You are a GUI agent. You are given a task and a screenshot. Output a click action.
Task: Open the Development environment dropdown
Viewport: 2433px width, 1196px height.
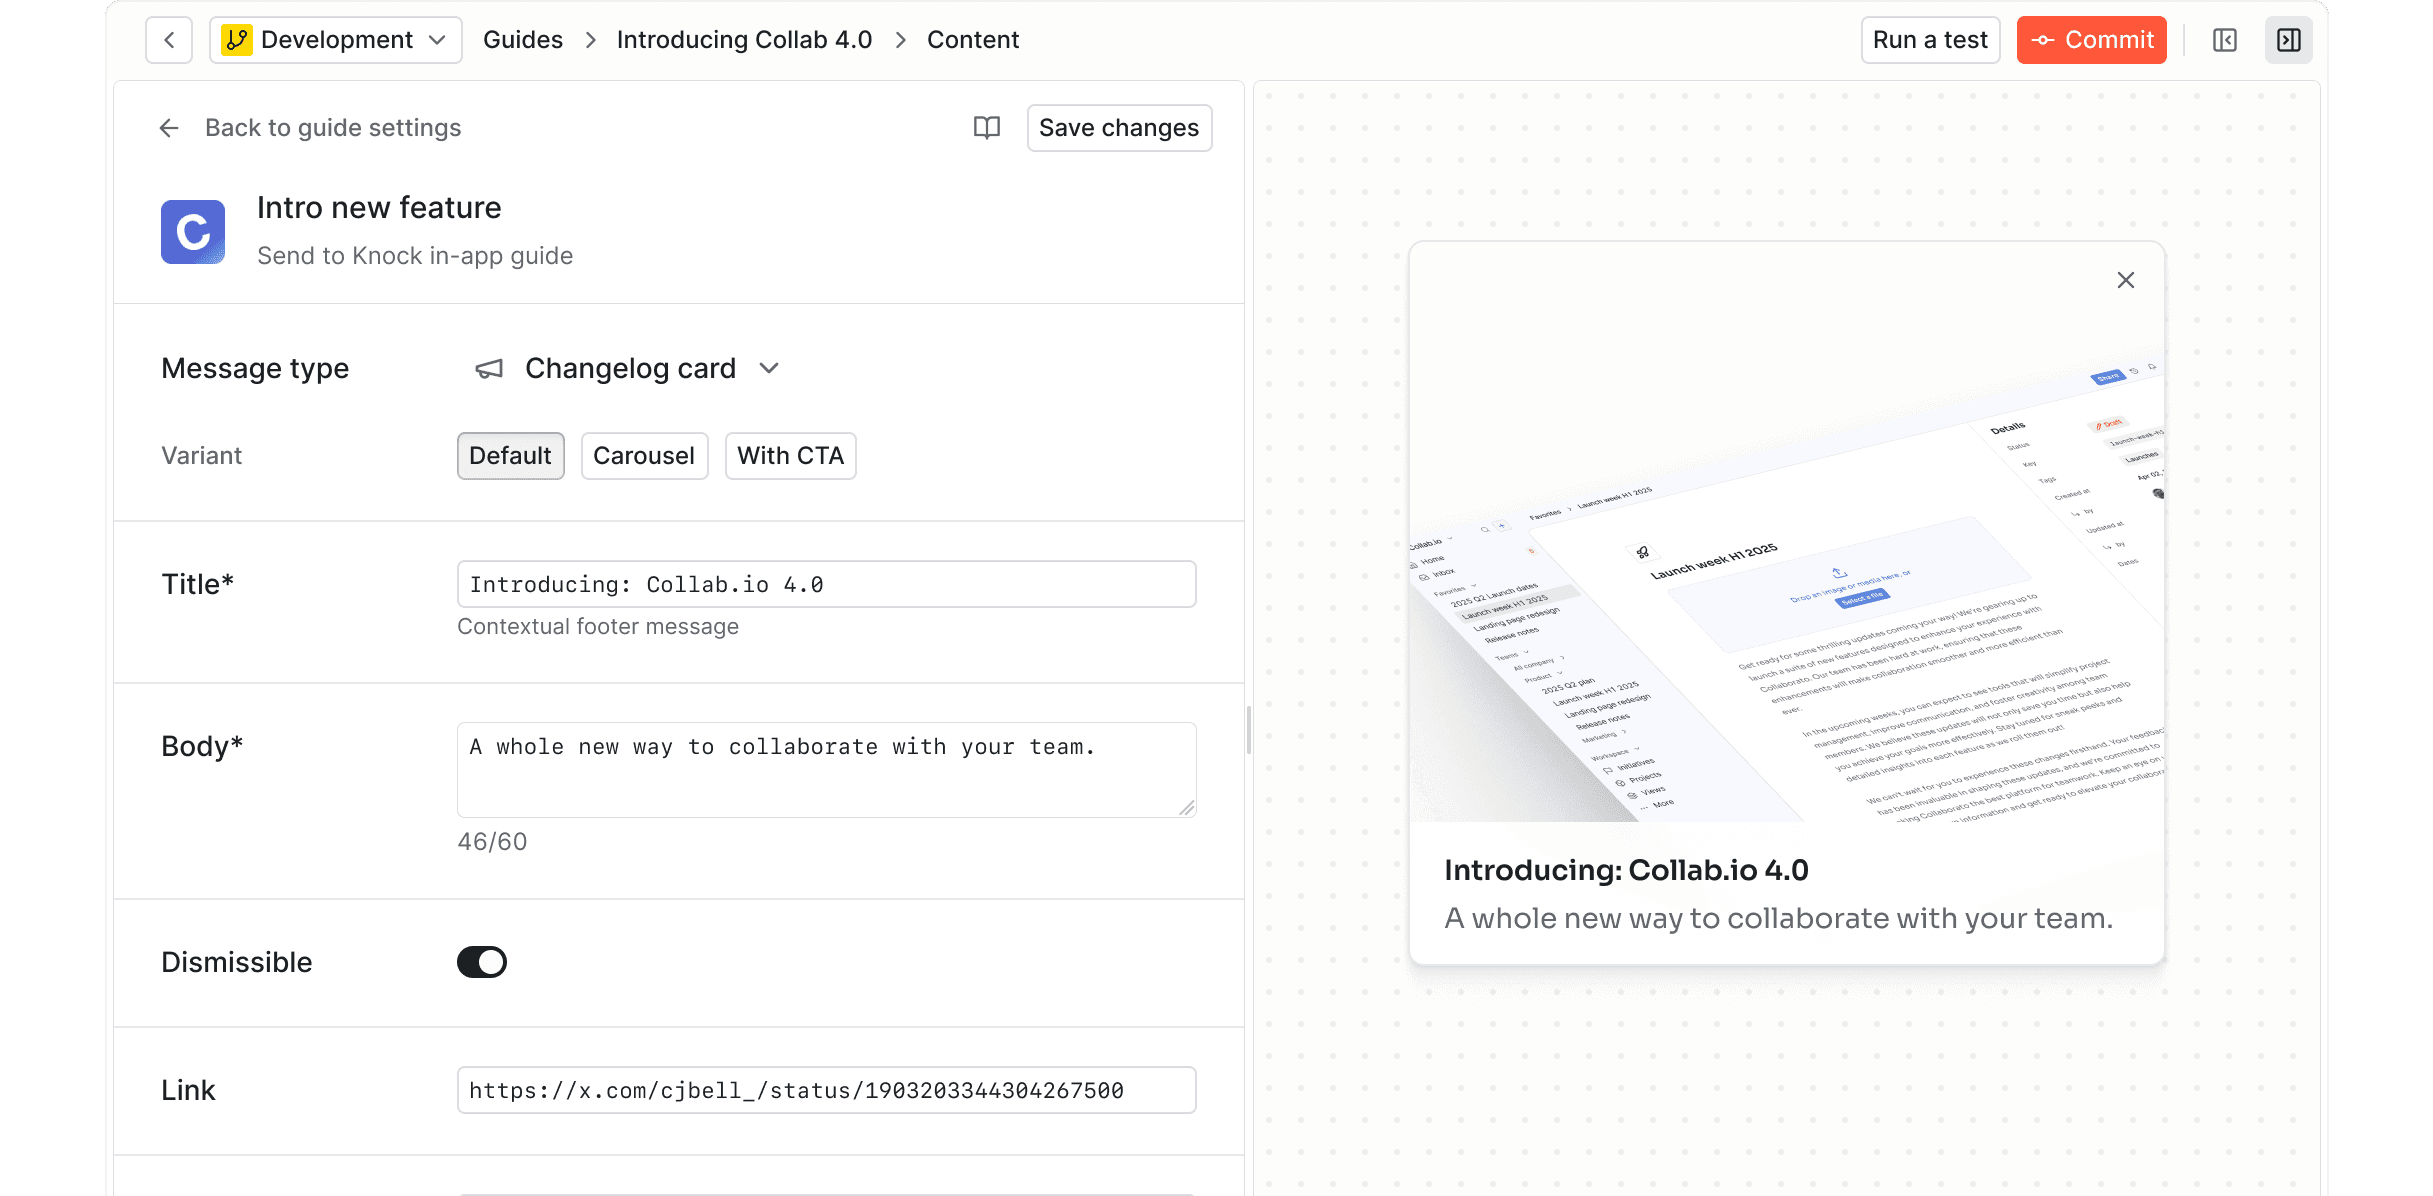click(335, 40)
